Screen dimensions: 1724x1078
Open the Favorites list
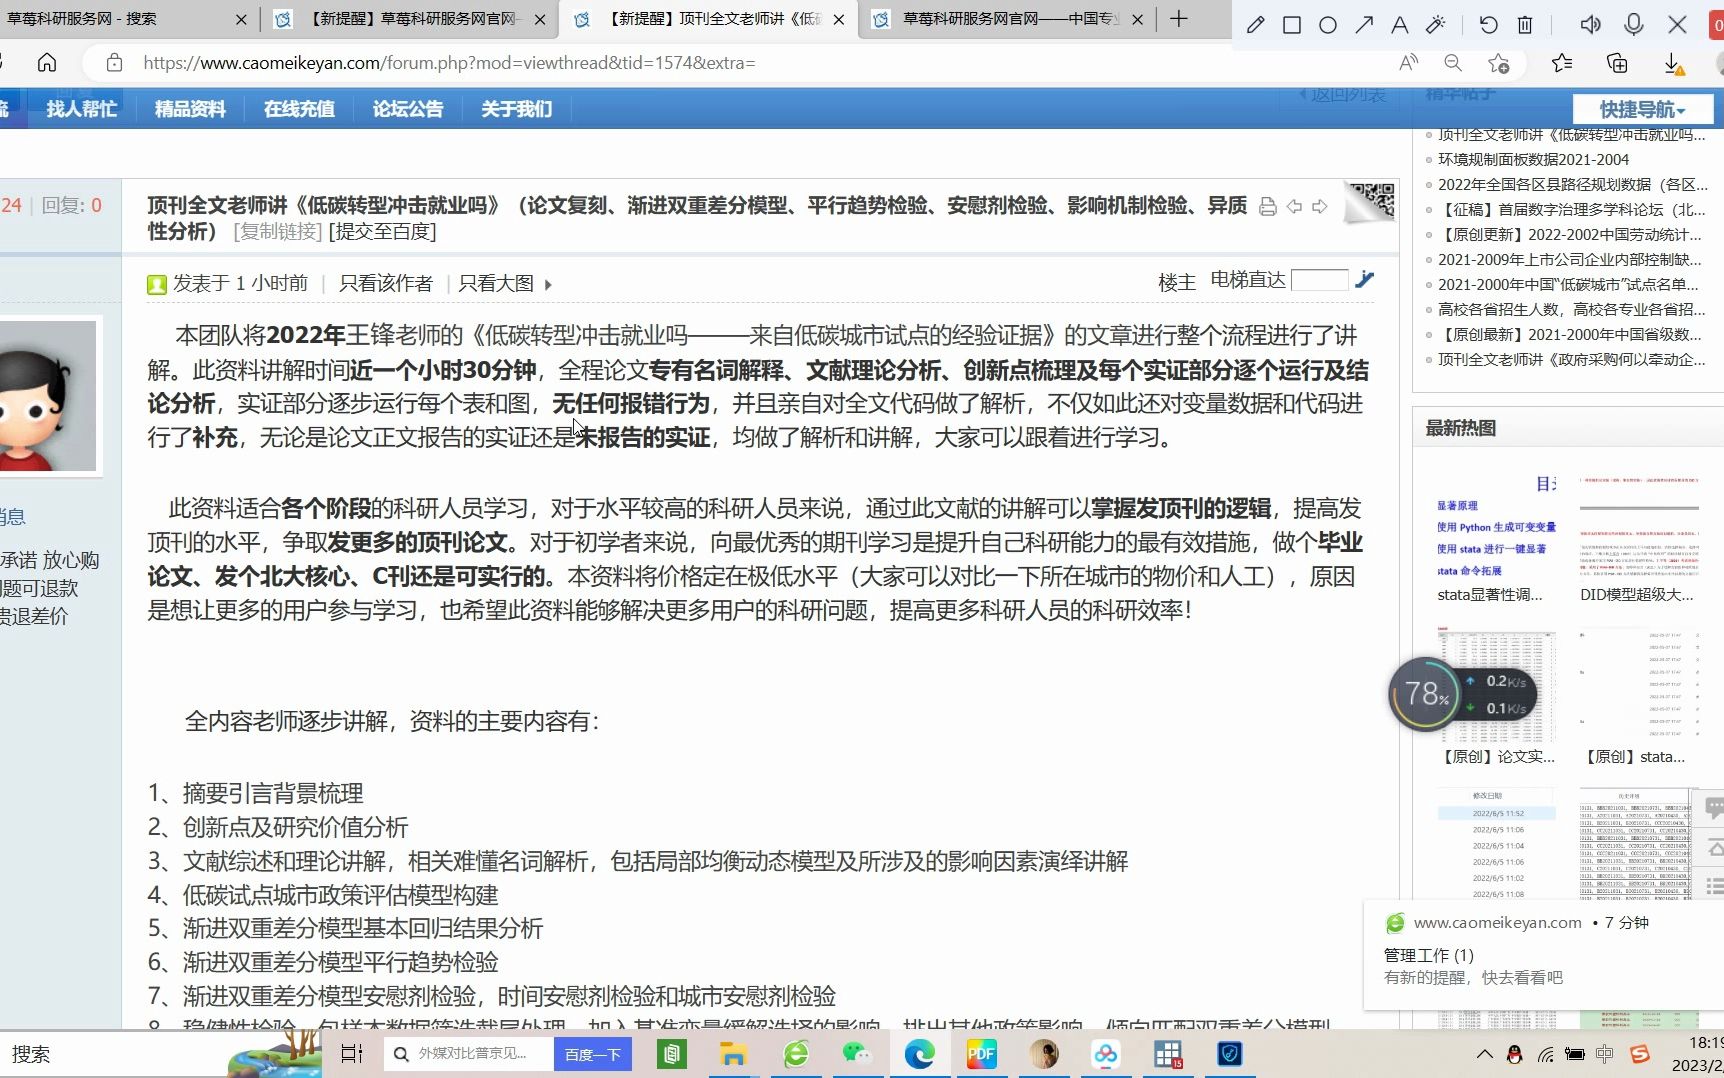pos(1562,63)
